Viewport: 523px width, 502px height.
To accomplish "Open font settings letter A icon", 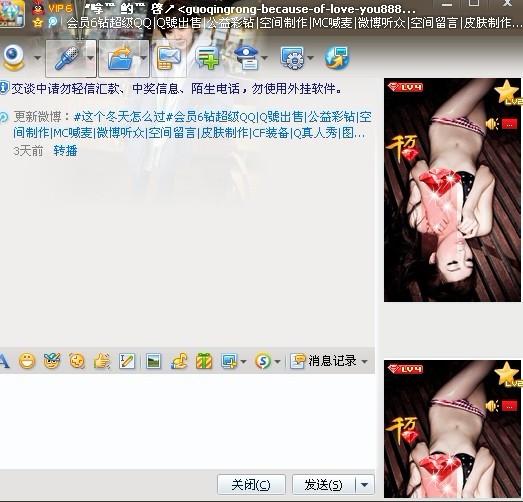I will click(x=4, y=361).
